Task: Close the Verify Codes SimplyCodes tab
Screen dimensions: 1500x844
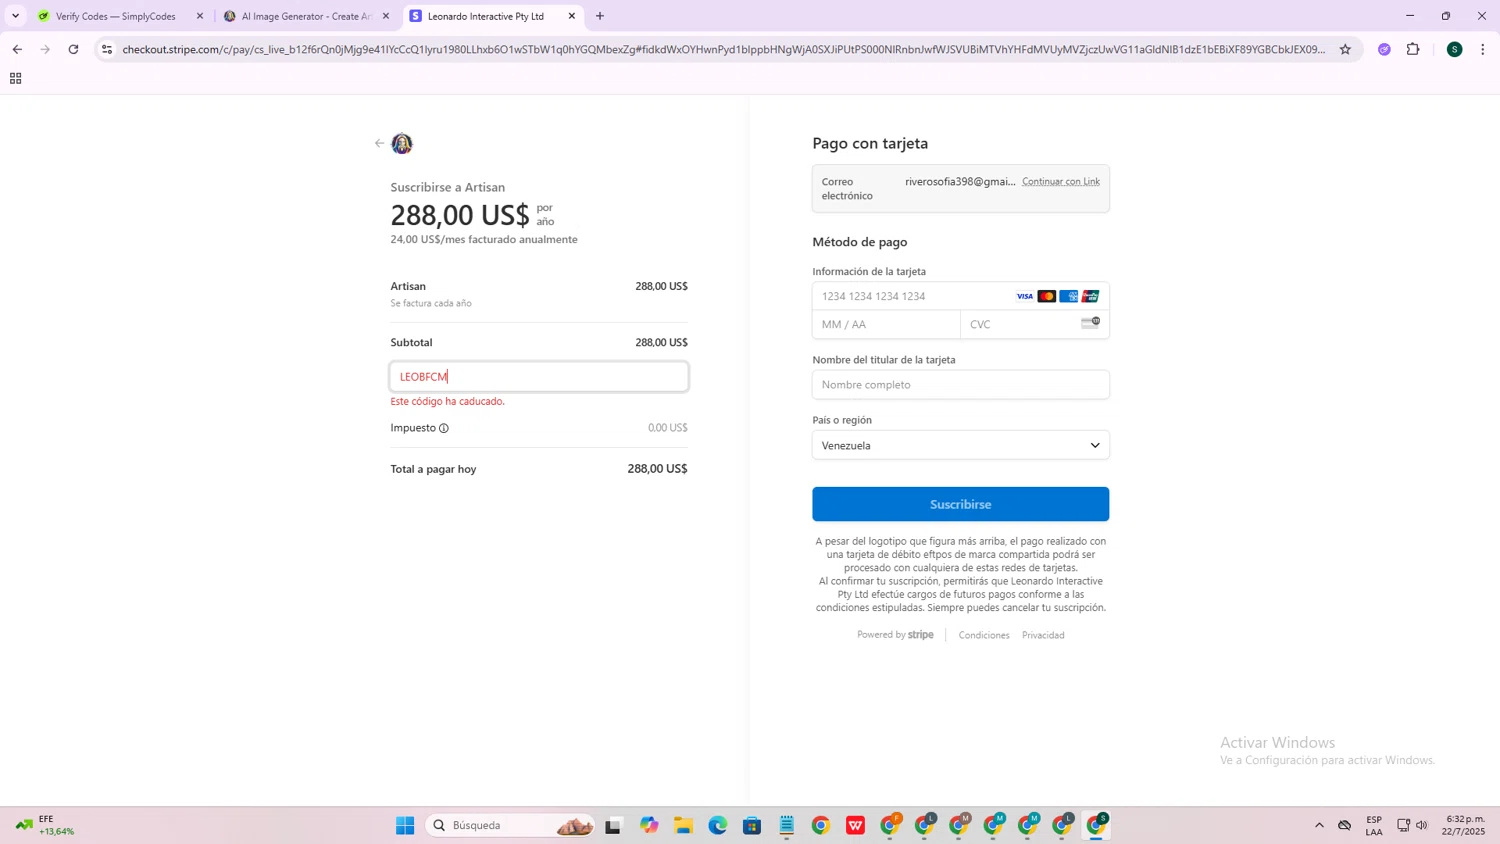Action: 200,16
